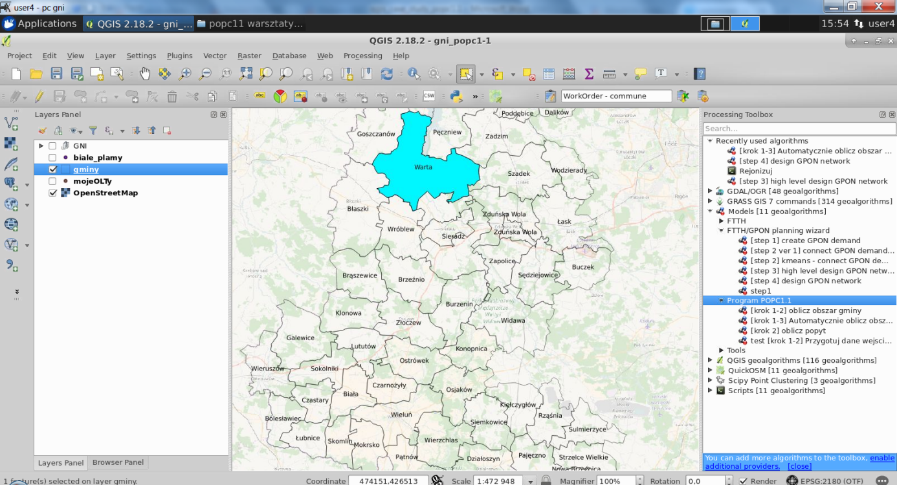Uncheck the gminy layer checkbox
897x485 pixels.
click(x=53, y=170)
